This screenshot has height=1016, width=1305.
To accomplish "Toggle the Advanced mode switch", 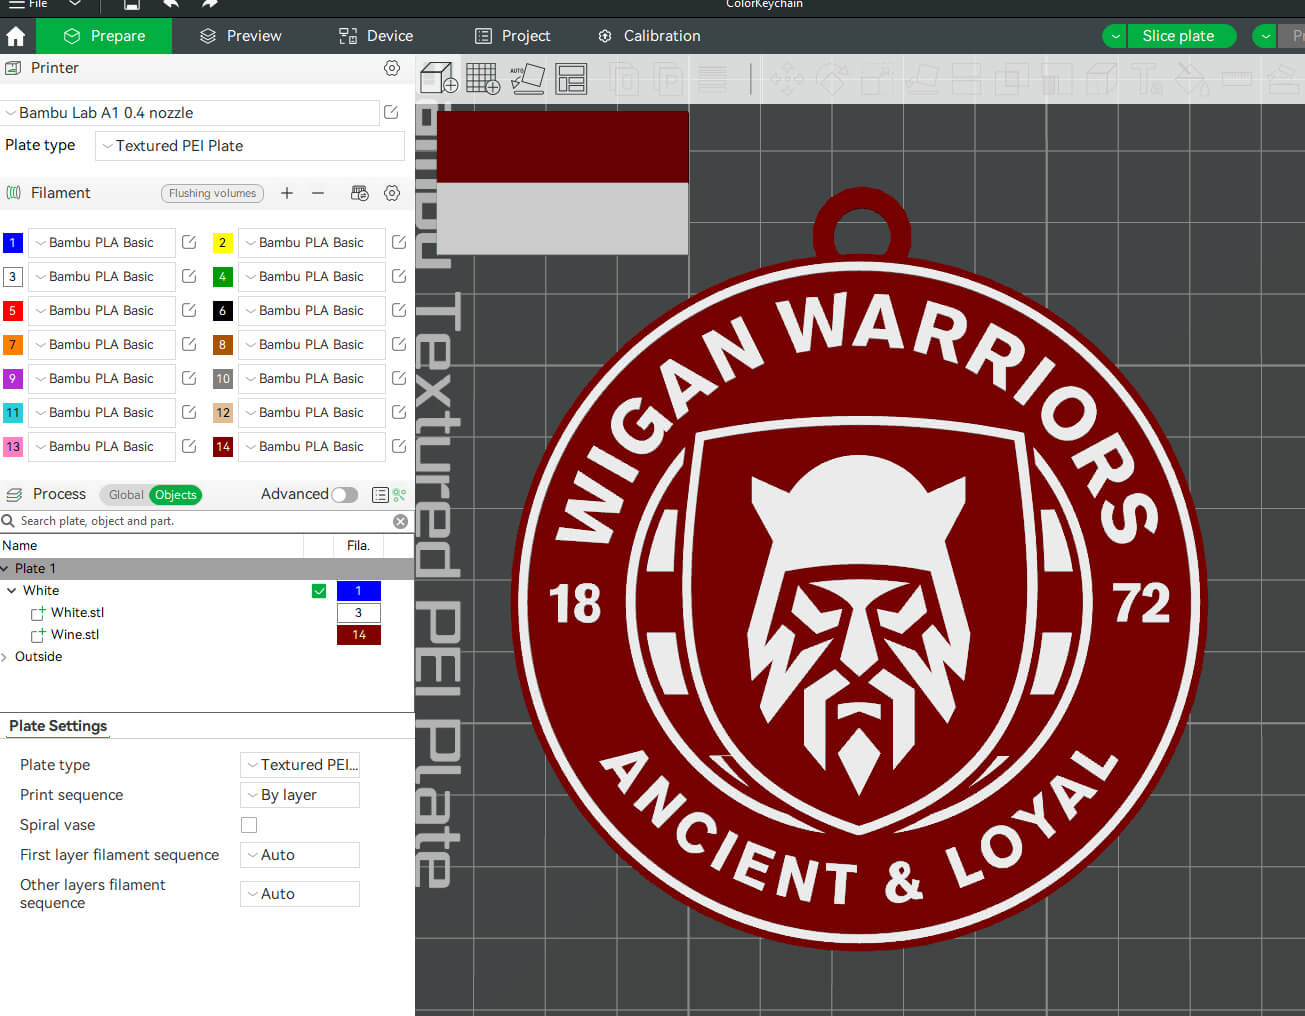I will tap(345, 495).
